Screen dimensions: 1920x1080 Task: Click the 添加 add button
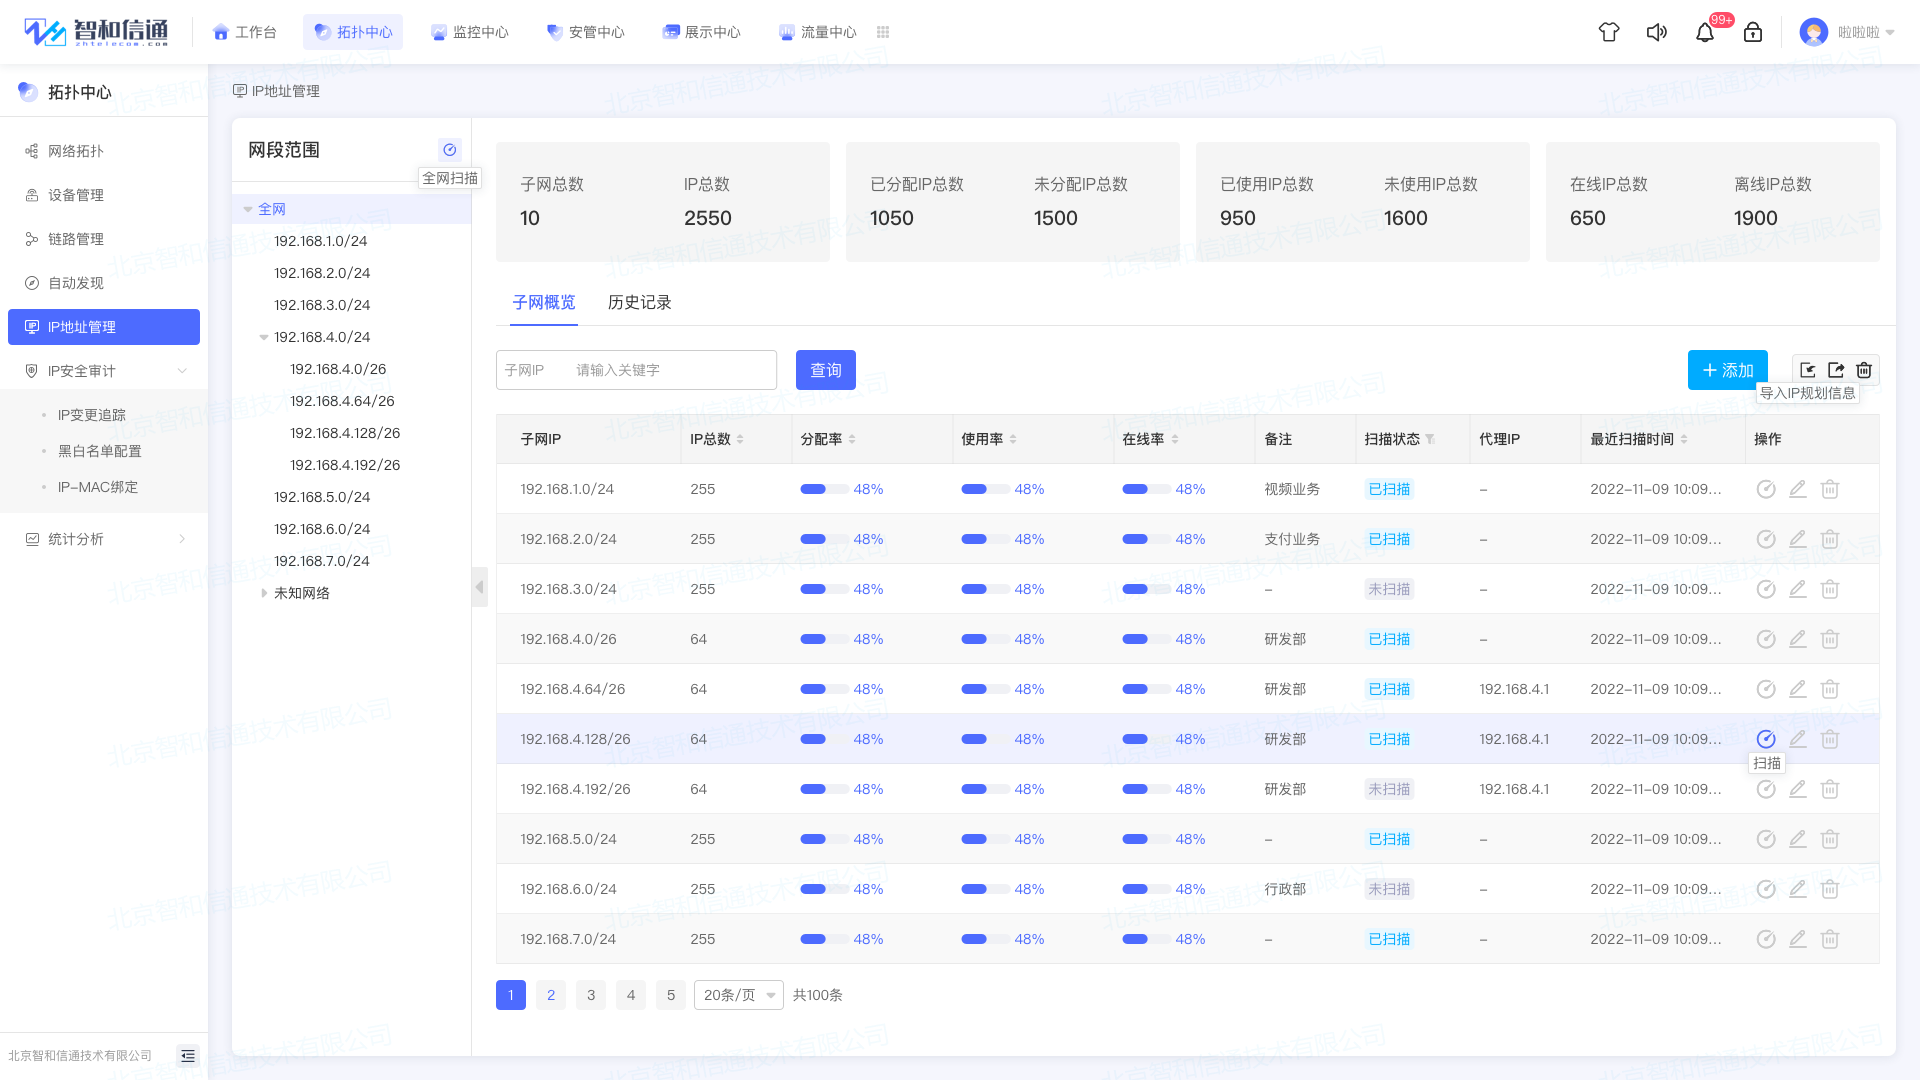[x=1727, y=370]
